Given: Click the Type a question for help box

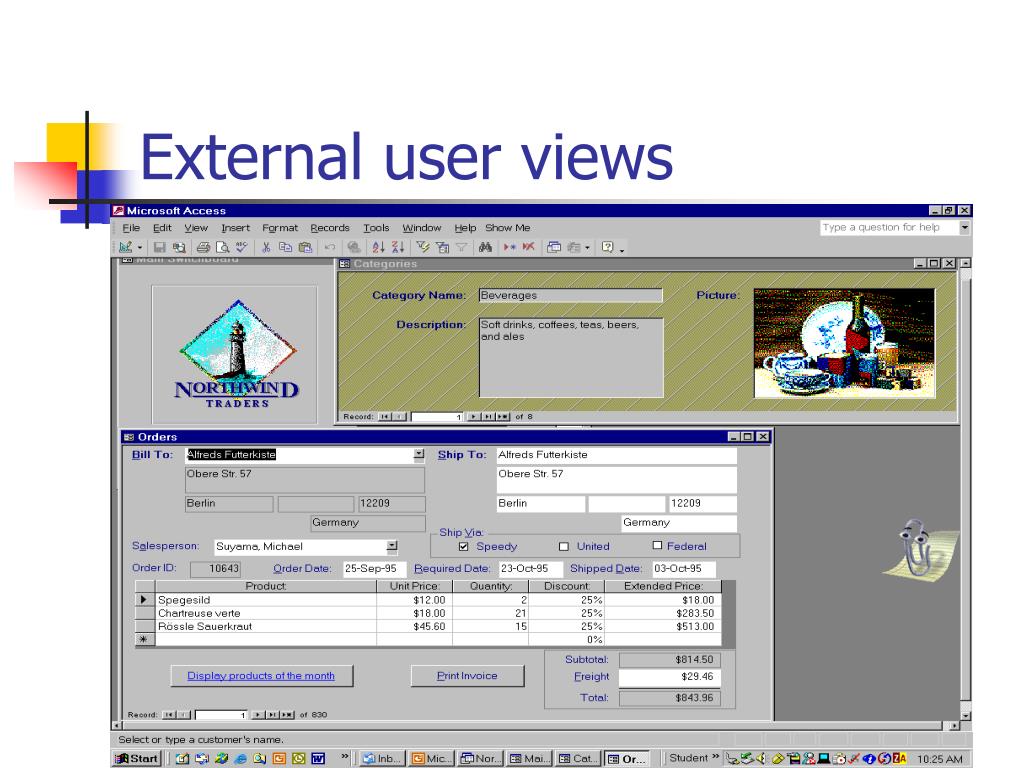Looking at the screenshot, I should click(889, 227).
